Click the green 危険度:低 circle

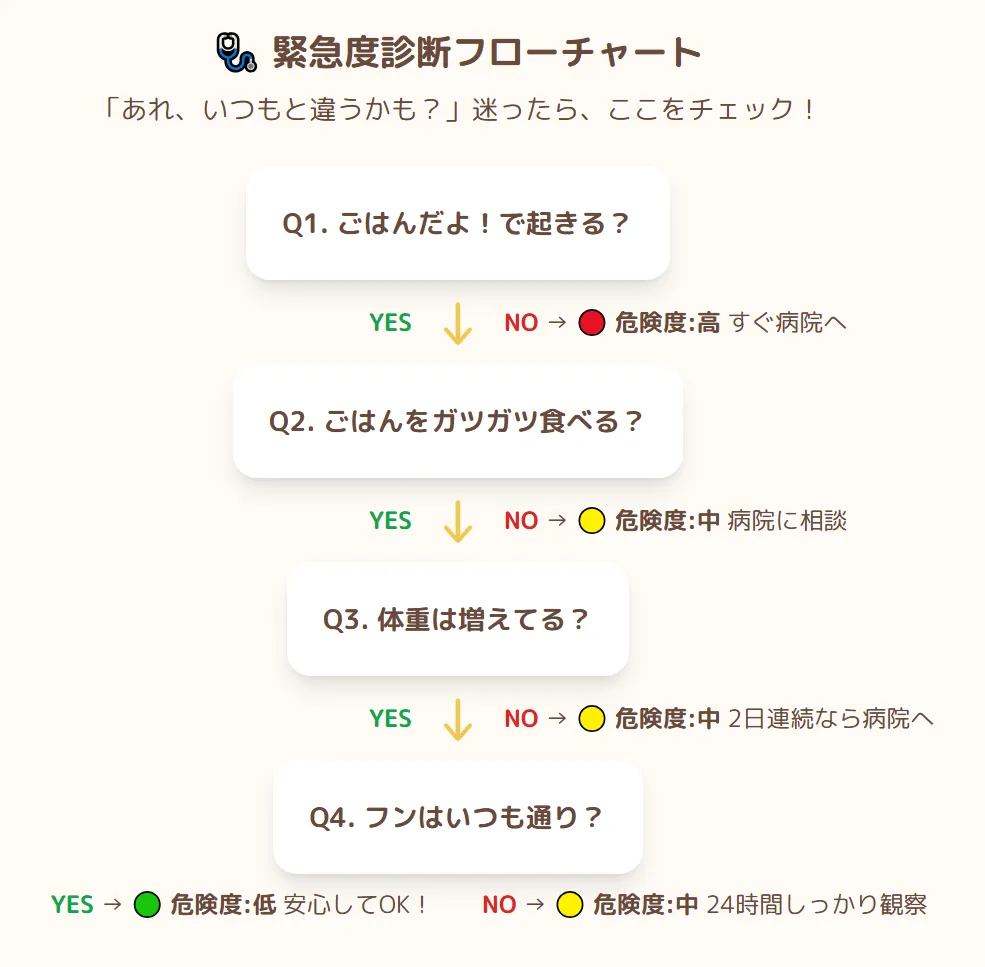pyautogui.click(x=147, y=905)
